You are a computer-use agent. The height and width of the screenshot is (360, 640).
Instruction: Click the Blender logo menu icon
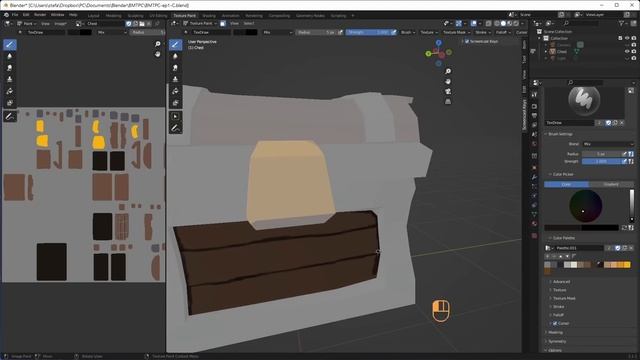(x=6, y=15)
